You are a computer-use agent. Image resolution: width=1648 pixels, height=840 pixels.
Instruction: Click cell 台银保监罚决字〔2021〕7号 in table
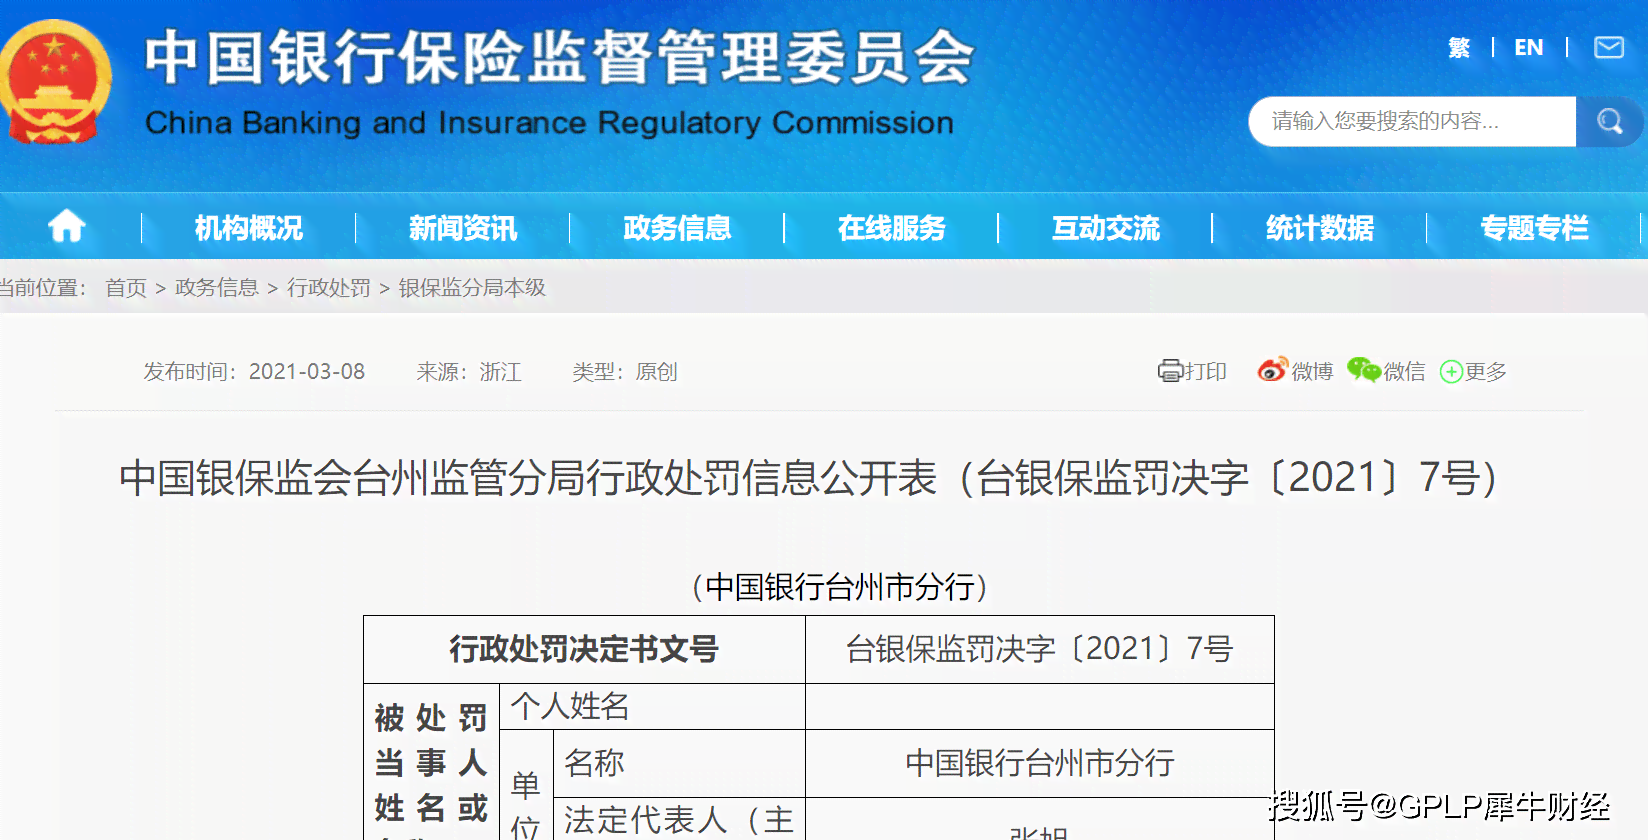(x=1040, y=649)
